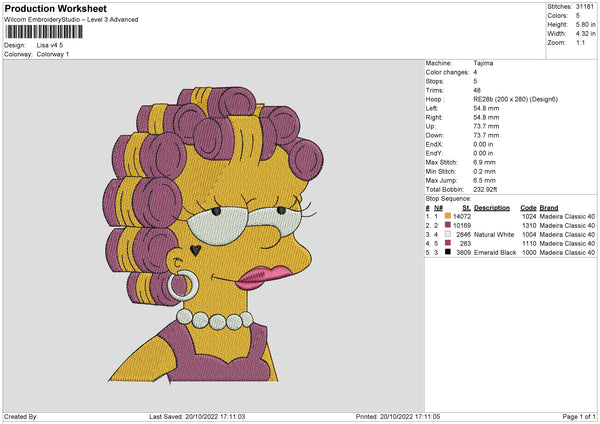This screenshot has width=600, height=424.
Task: Click the stitches count 31181
Action: point(585,7)
